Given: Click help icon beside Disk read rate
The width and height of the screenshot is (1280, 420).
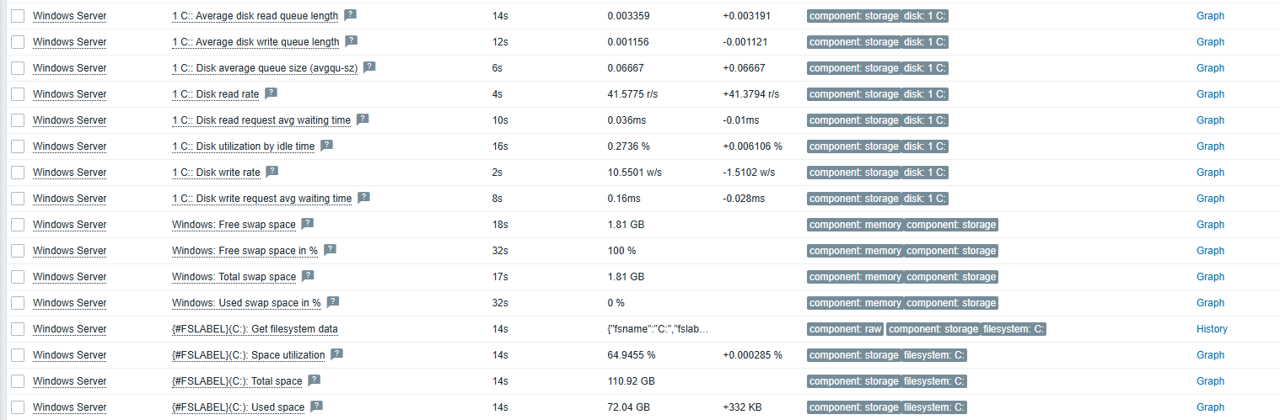Looking at the screenshot, I should [x=271, y=93].
